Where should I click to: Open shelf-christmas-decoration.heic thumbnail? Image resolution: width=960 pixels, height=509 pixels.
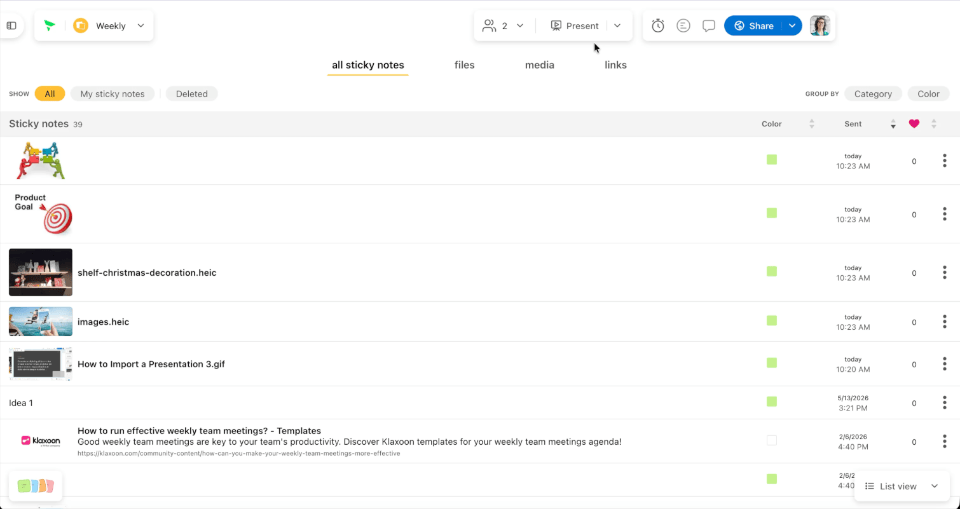(40, 272)
